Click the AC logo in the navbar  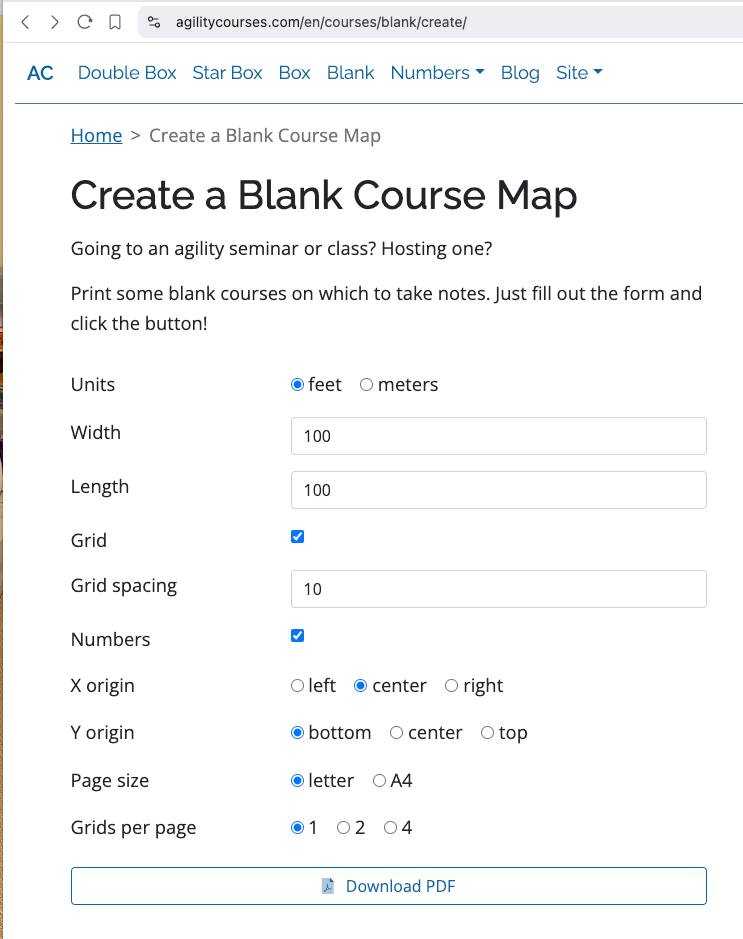coord(40,73)
